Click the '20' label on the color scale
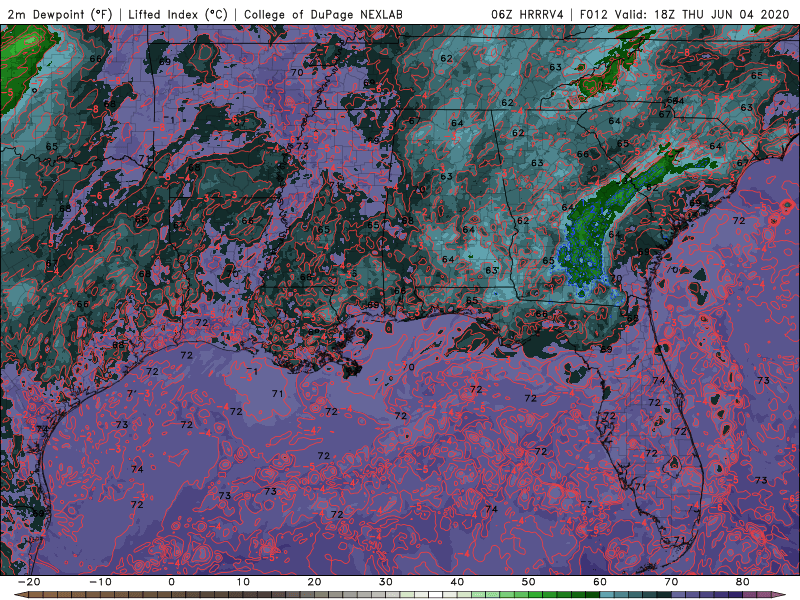Viewport: 800px width, 600px height. pyautogui.click(x=314, y=582)
